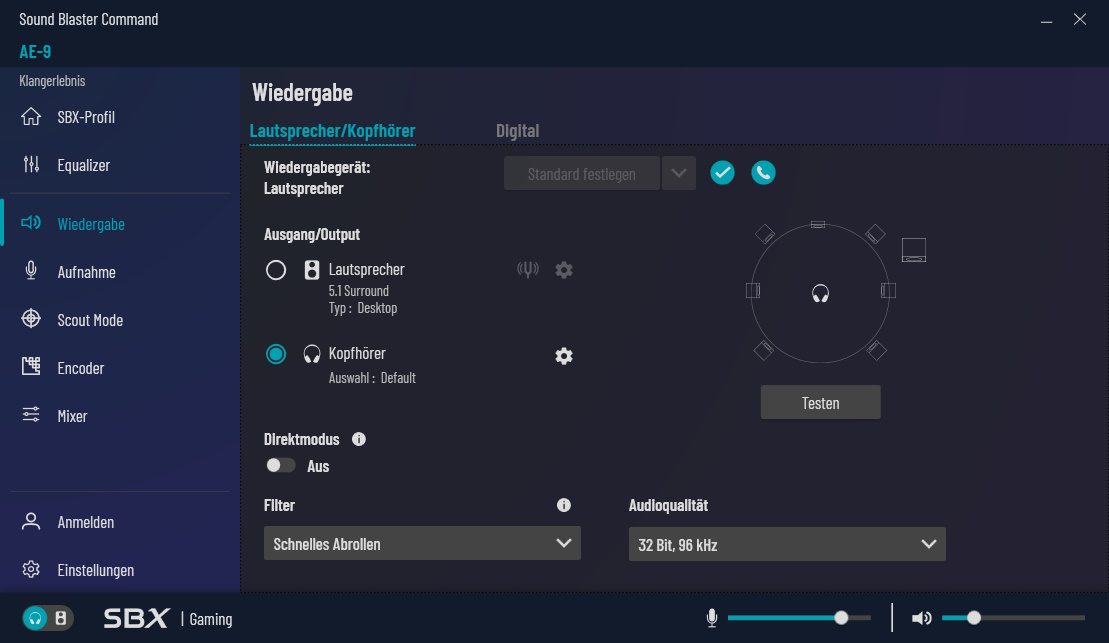1109x643 pixels.
Task: Click the side right speaker icon in diagram
Action: tap(888, 291)
